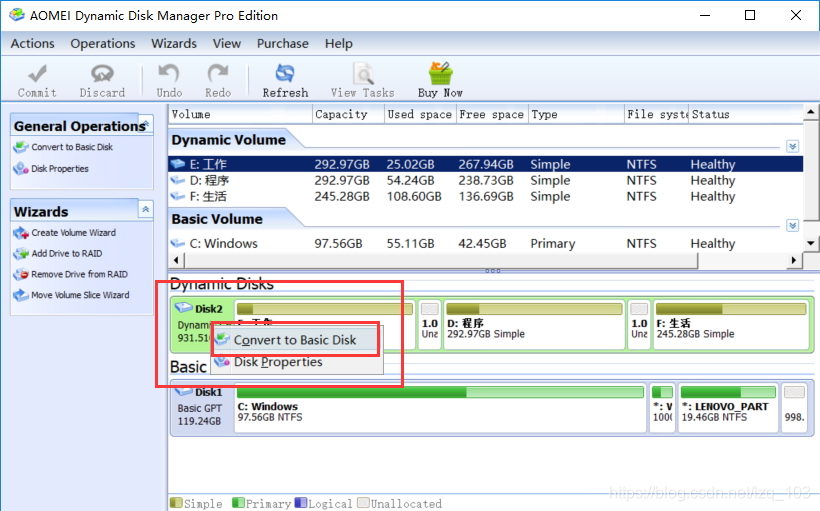Open the View menu
Viewport: 820px width, 511px height.
point(227,43)
